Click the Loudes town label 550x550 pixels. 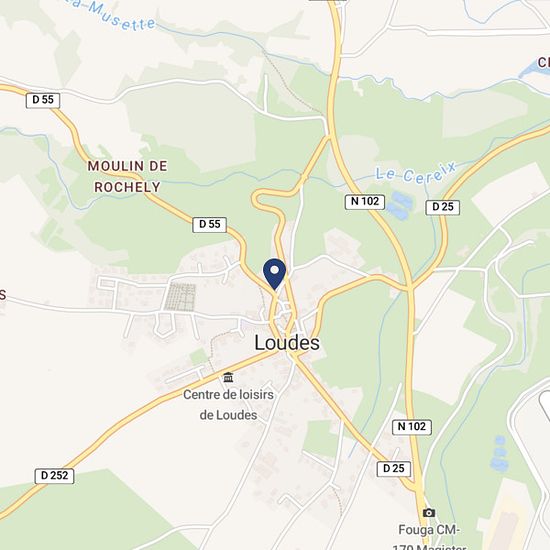coord(287,343)
